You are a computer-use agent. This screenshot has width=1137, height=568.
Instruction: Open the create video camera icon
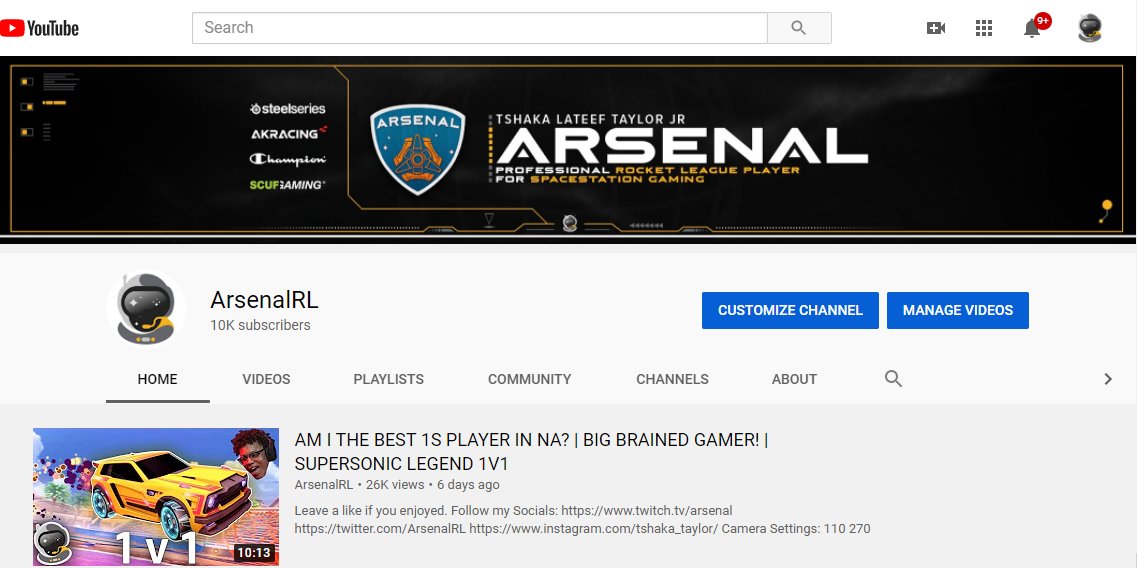coord(935,28)
